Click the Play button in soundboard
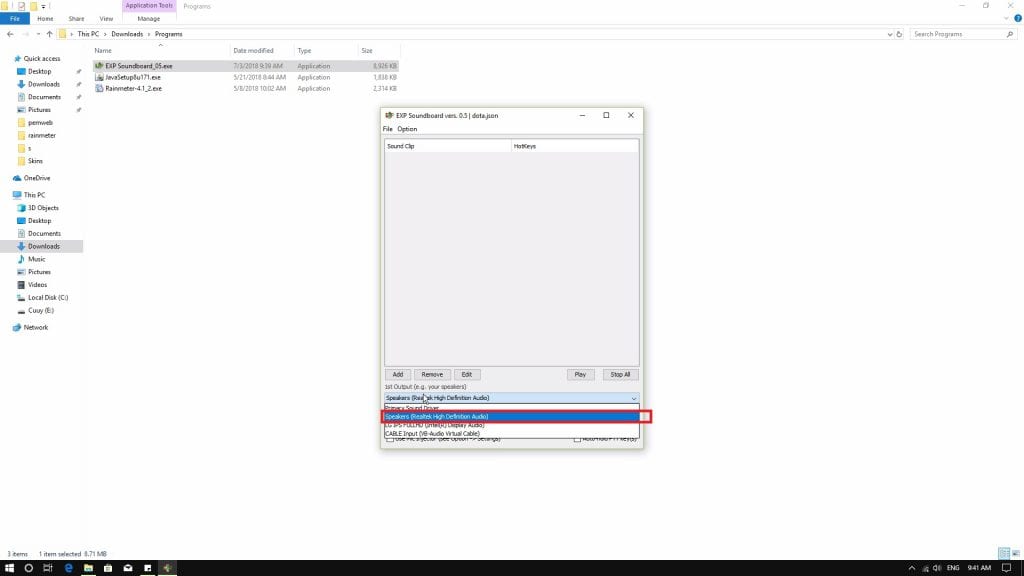1024x576 pixels. pyautogui.click(x=581, y=375)
